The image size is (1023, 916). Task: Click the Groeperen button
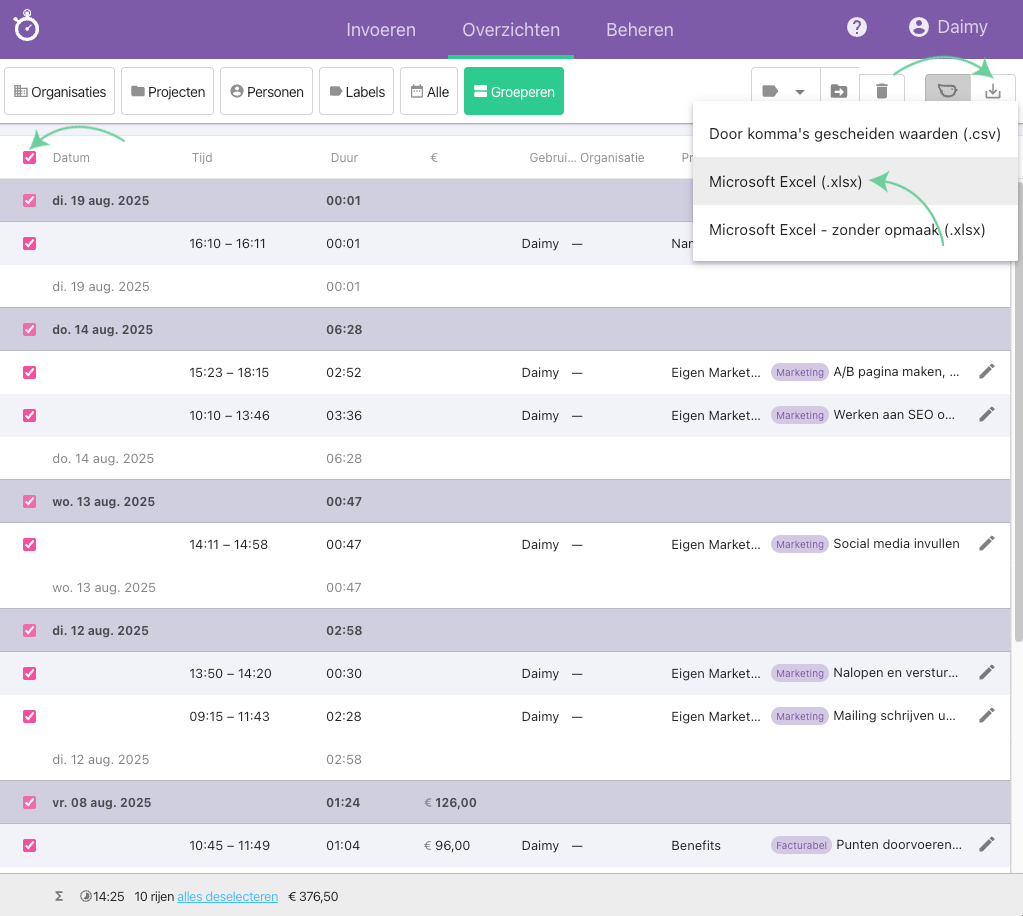click(513, 92)
